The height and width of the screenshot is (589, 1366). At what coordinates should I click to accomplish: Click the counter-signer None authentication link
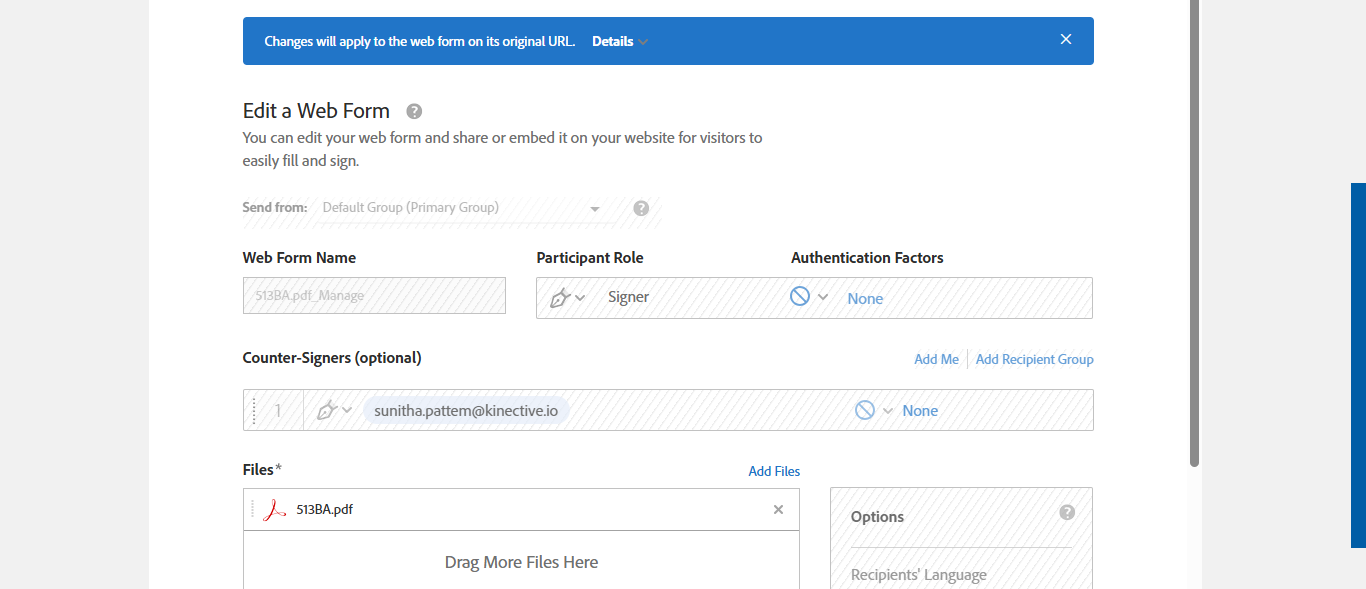920,410
